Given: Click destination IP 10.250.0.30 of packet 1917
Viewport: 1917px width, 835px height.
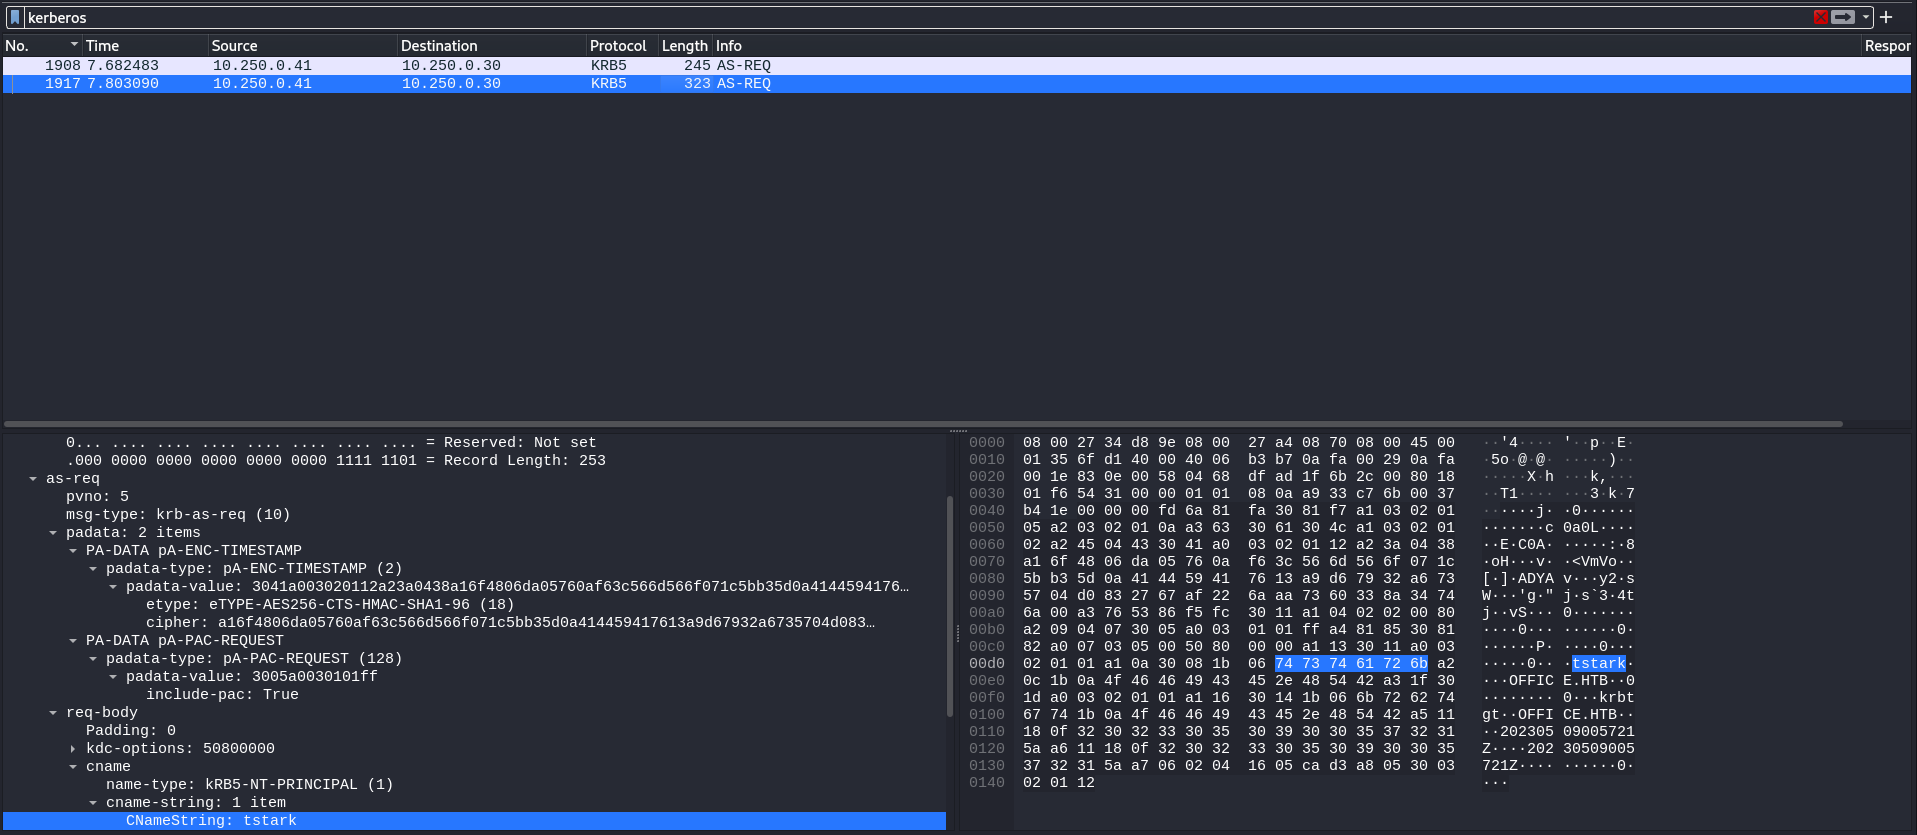Looking at the screenshot, I should [x=451, y=83].
